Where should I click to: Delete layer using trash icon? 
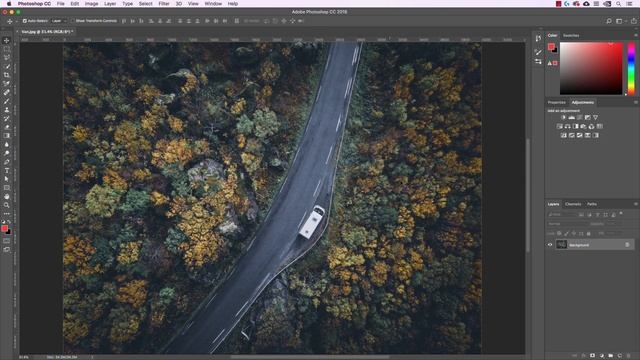pos(629,356)
